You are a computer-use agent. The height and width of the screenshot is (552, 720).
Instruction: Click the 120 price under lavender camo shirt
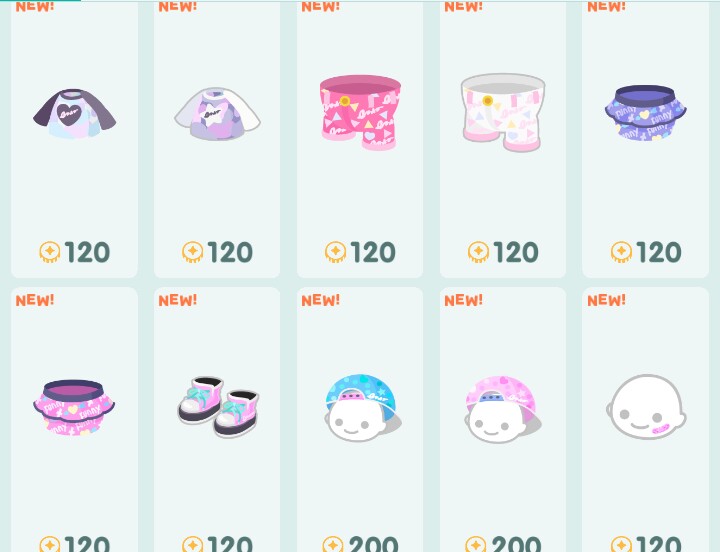point(230,252)
